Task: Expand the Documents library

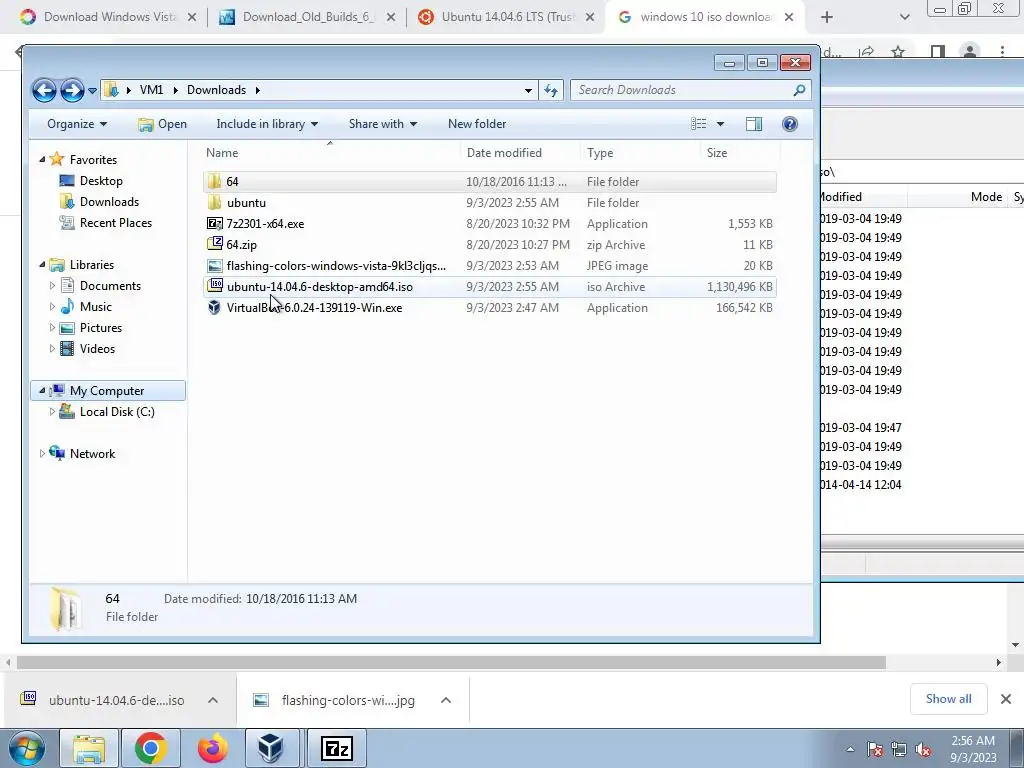Action: [x=52, y=285]
